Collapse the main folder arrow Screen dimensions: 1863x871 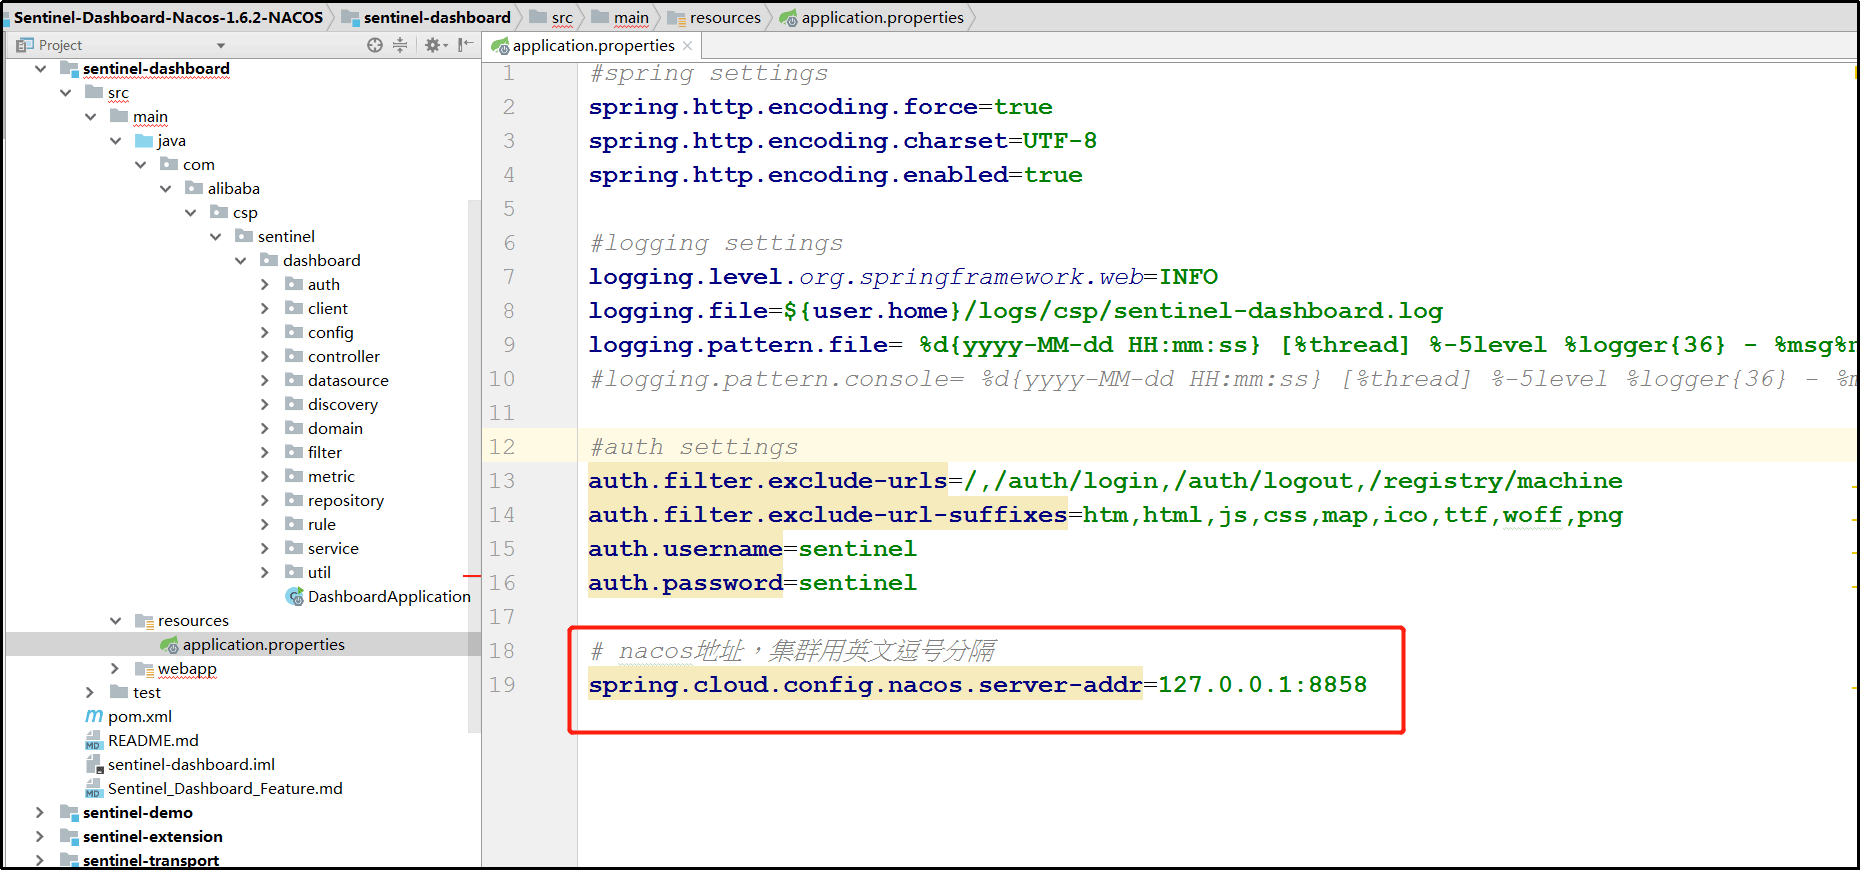90,117
